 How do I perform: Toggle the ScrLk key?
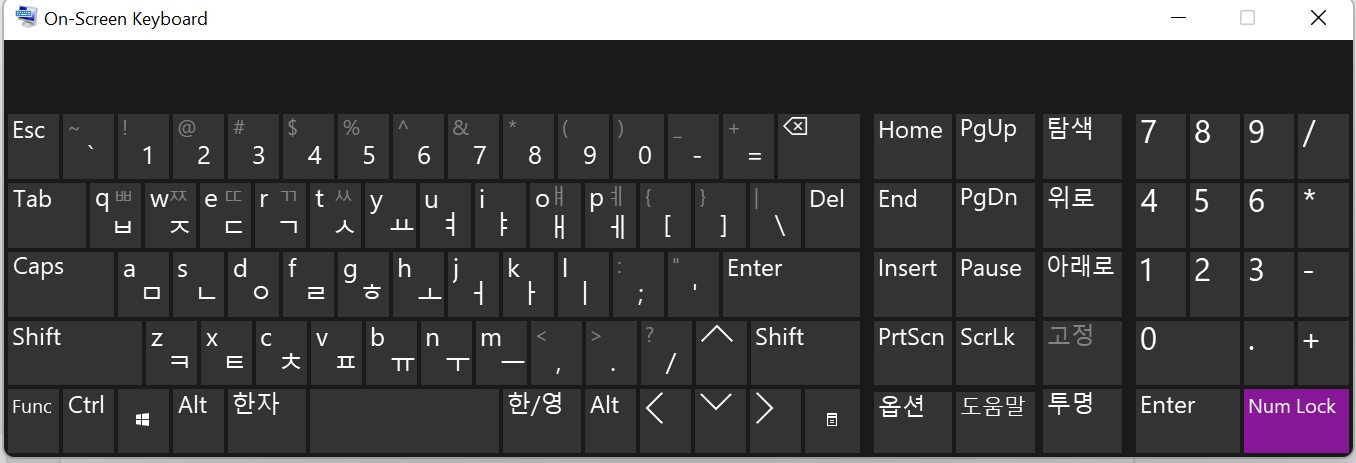tap(996, 352)
